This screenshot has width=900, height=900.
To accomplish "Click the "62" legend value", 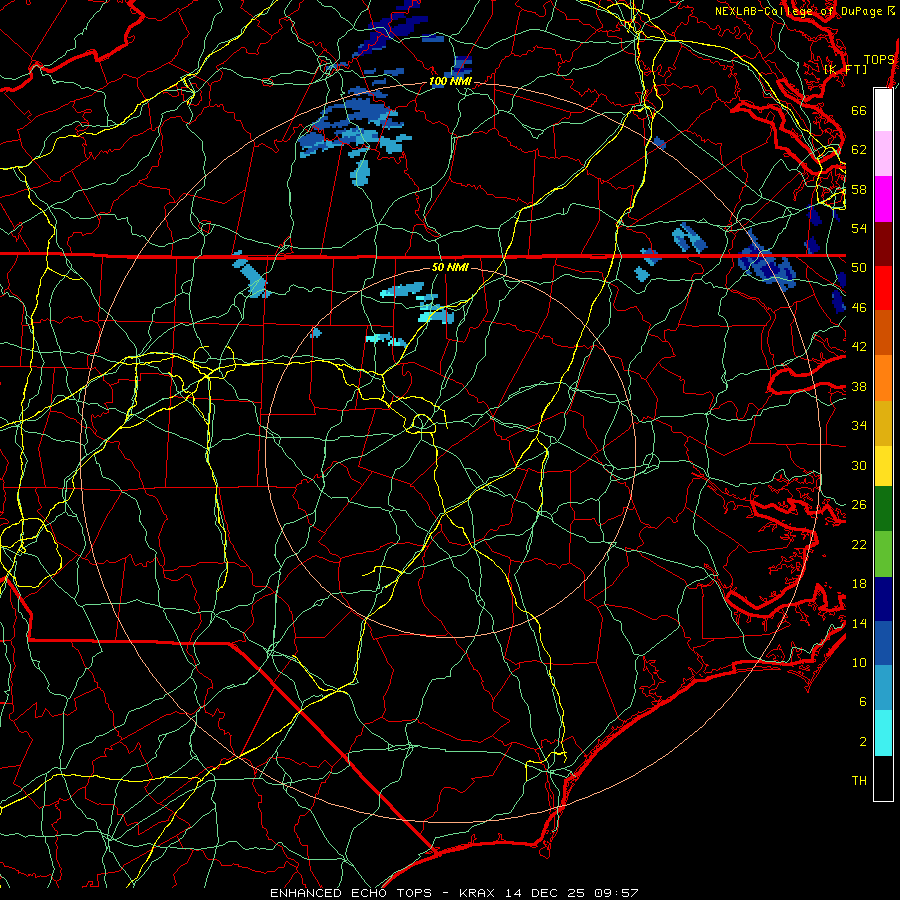I will [x=859, y=150].
